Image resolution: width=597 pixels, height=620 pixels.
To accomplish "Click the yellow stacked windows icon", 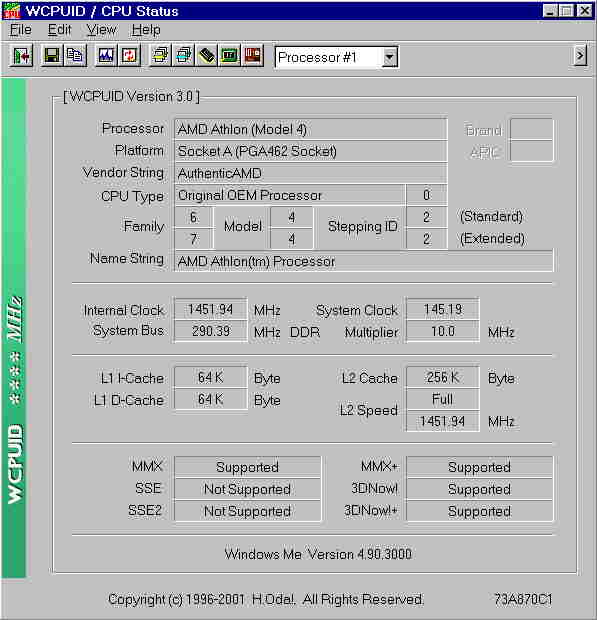I will tap(160, 56).
